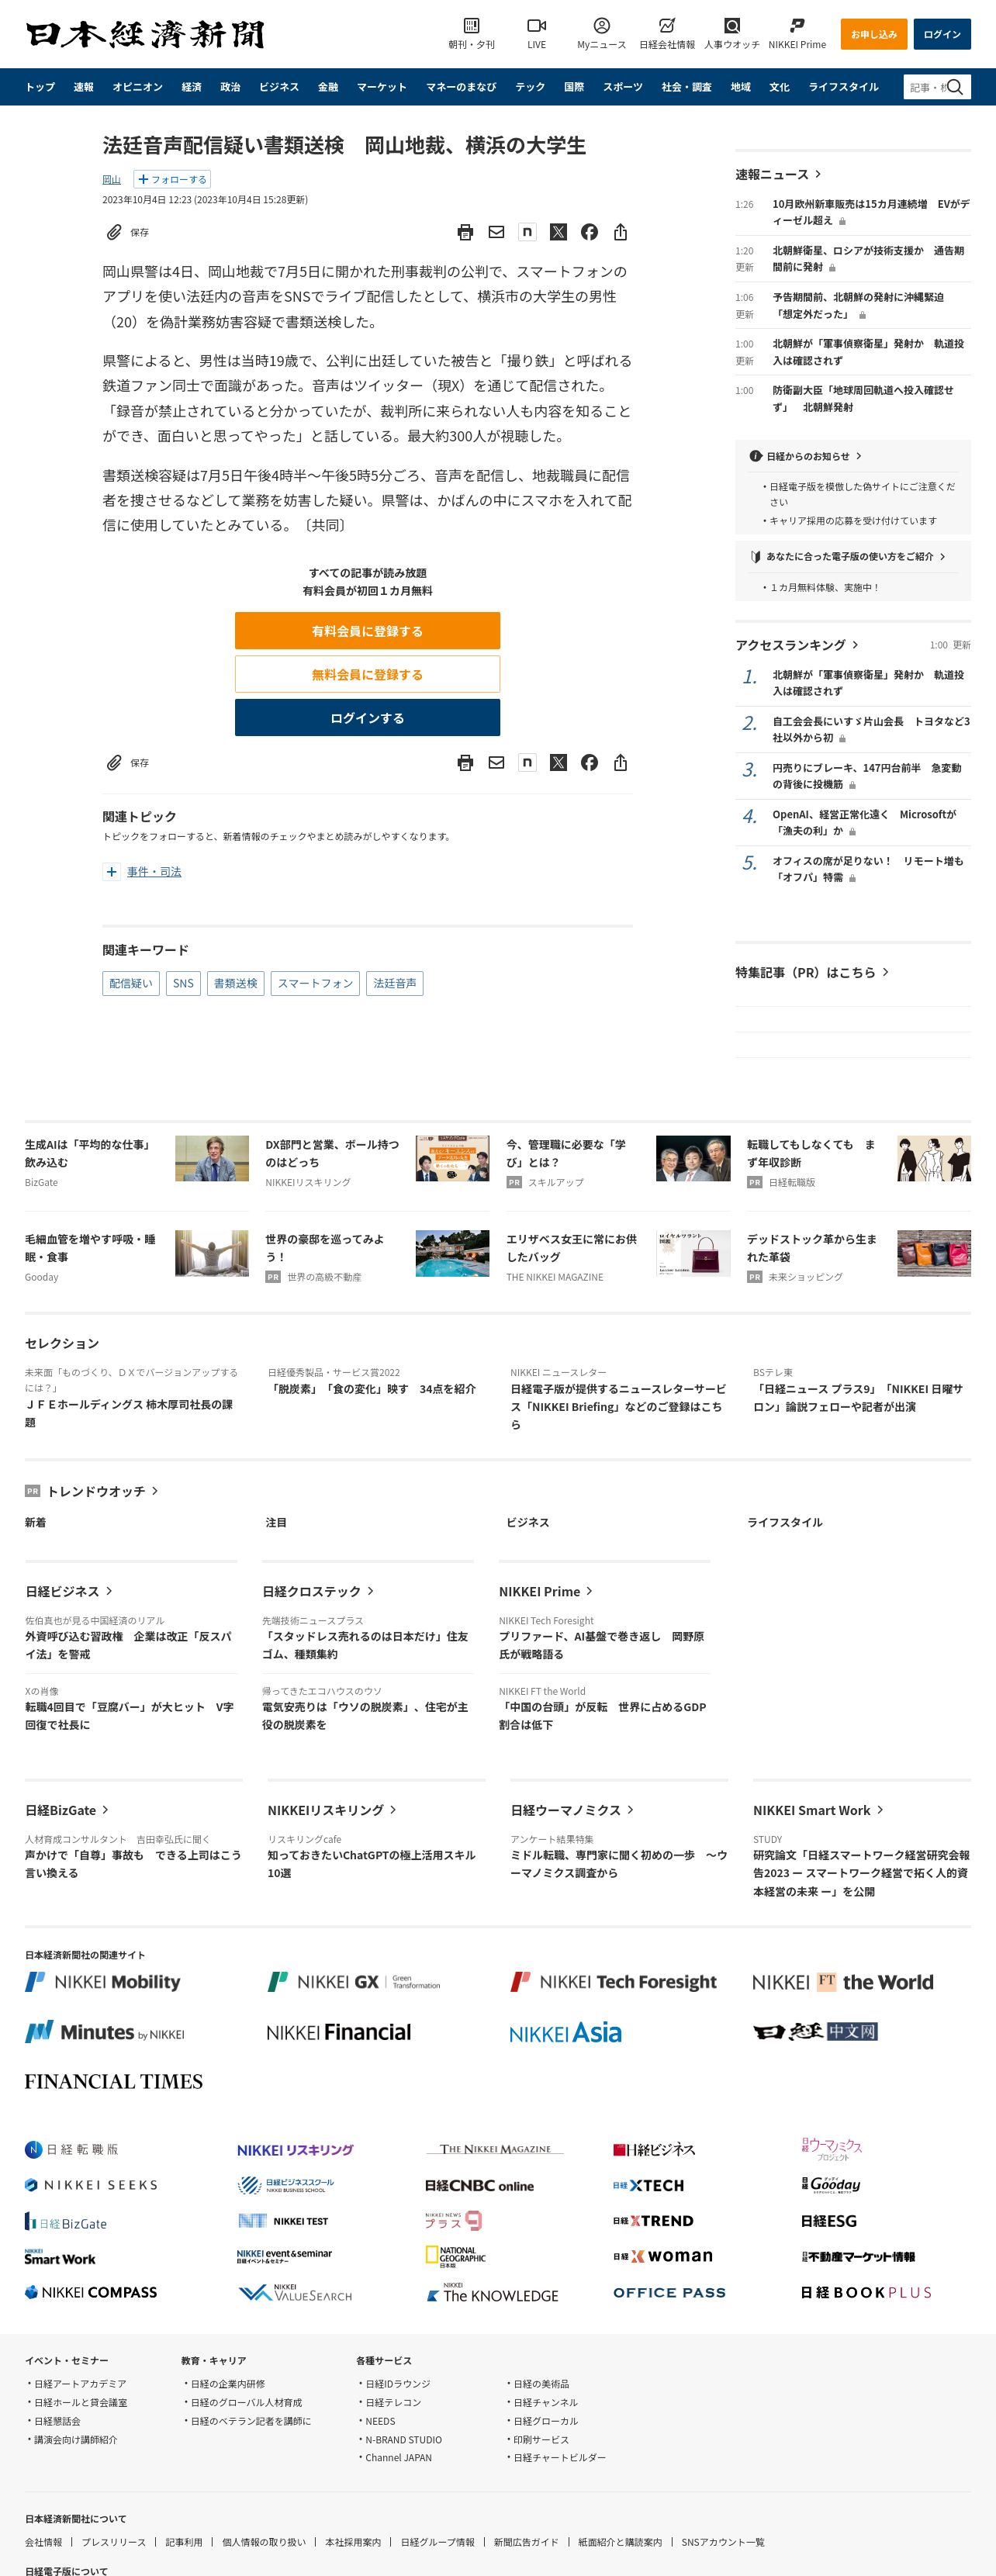Expand アクセスランキング chevron
Image resolution: width=996 pixels, height=2576 pixels.
[855, 645]
